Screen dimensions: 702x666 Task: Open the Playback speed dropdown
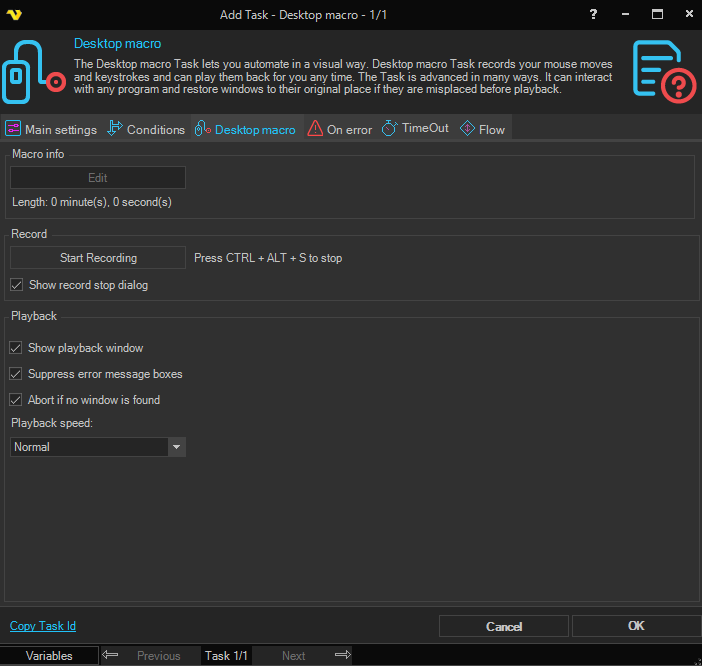point(176,447)
